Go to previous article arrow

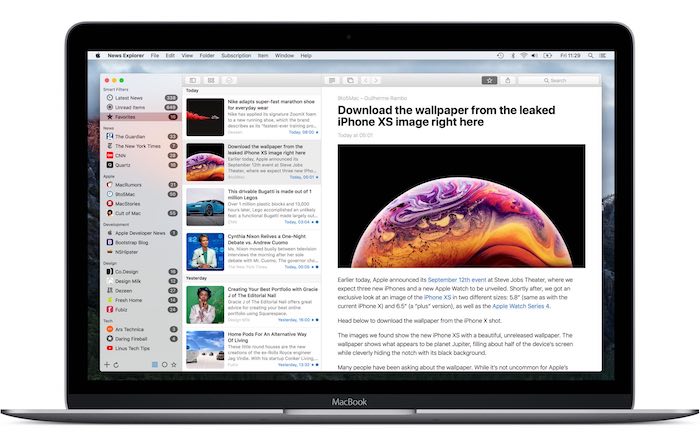pyautogui.click(x=365, y=80)
